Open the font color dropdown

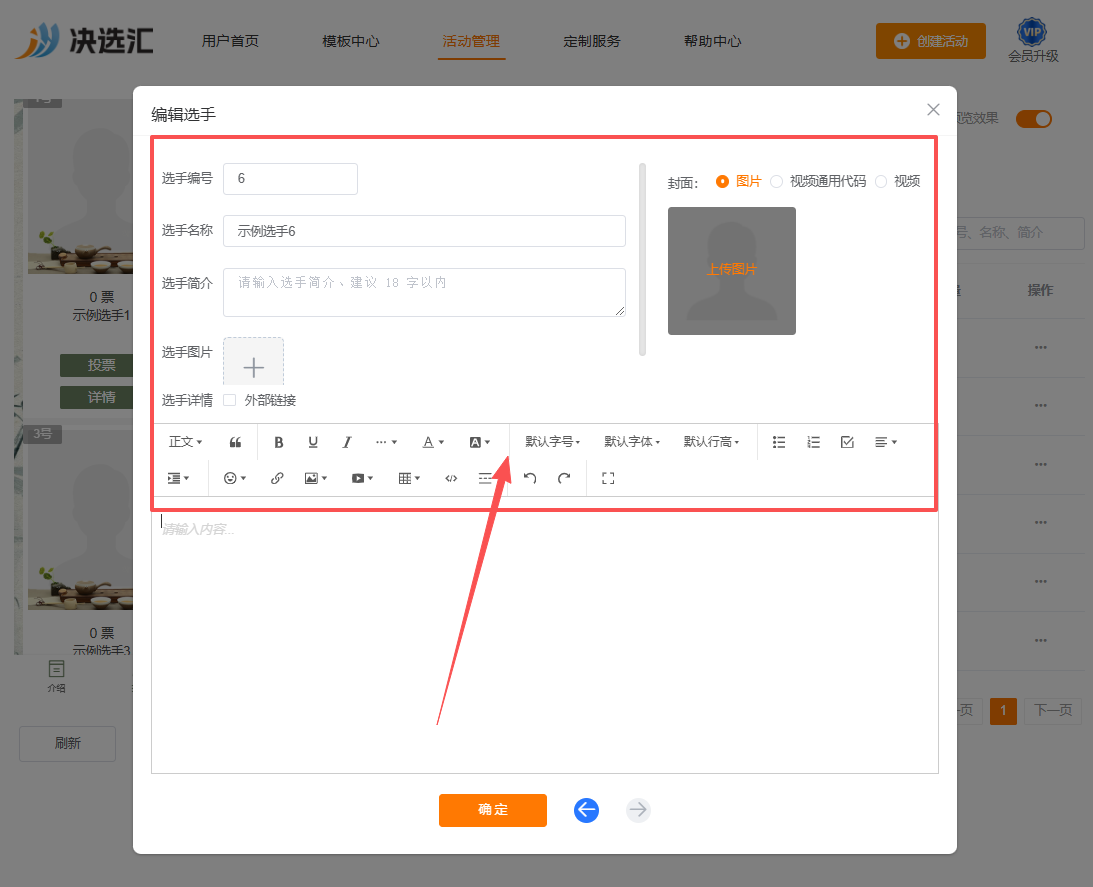click(434, 442)
